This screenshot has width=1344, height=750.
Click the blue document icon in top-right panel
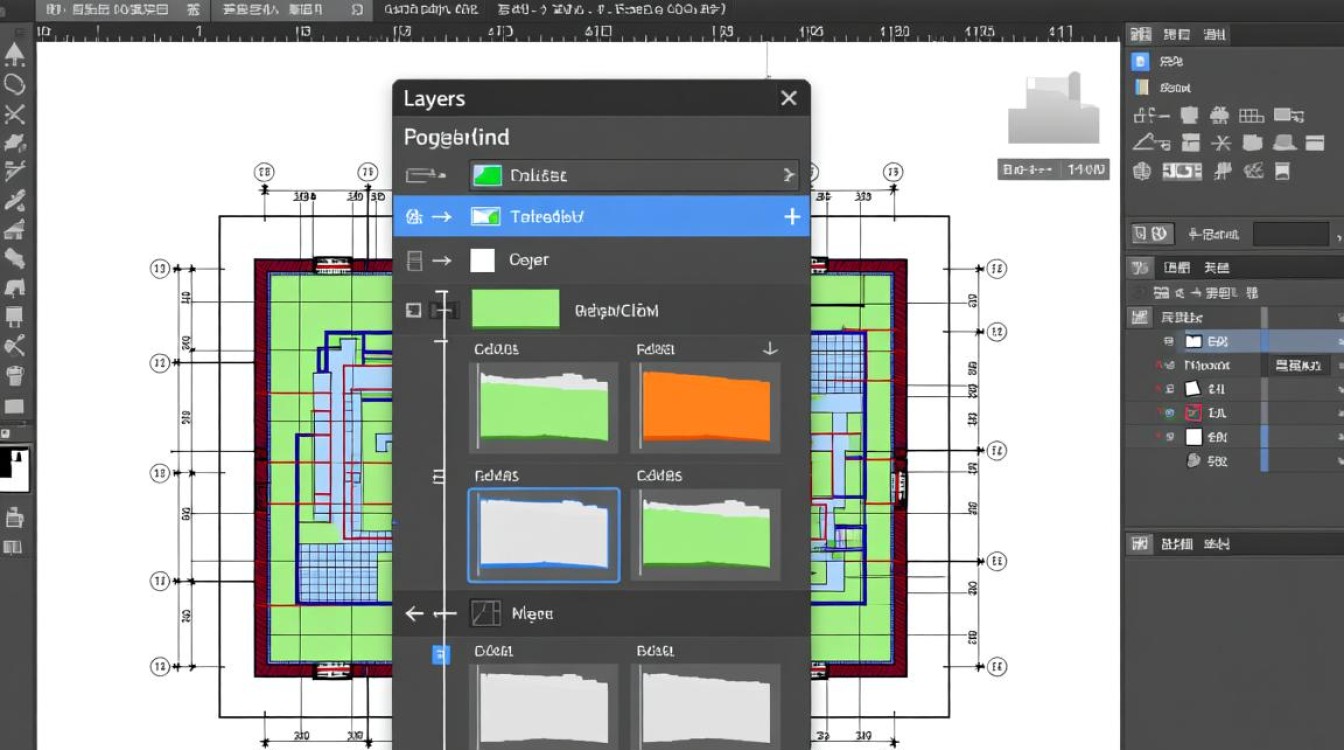point(1140,62)
